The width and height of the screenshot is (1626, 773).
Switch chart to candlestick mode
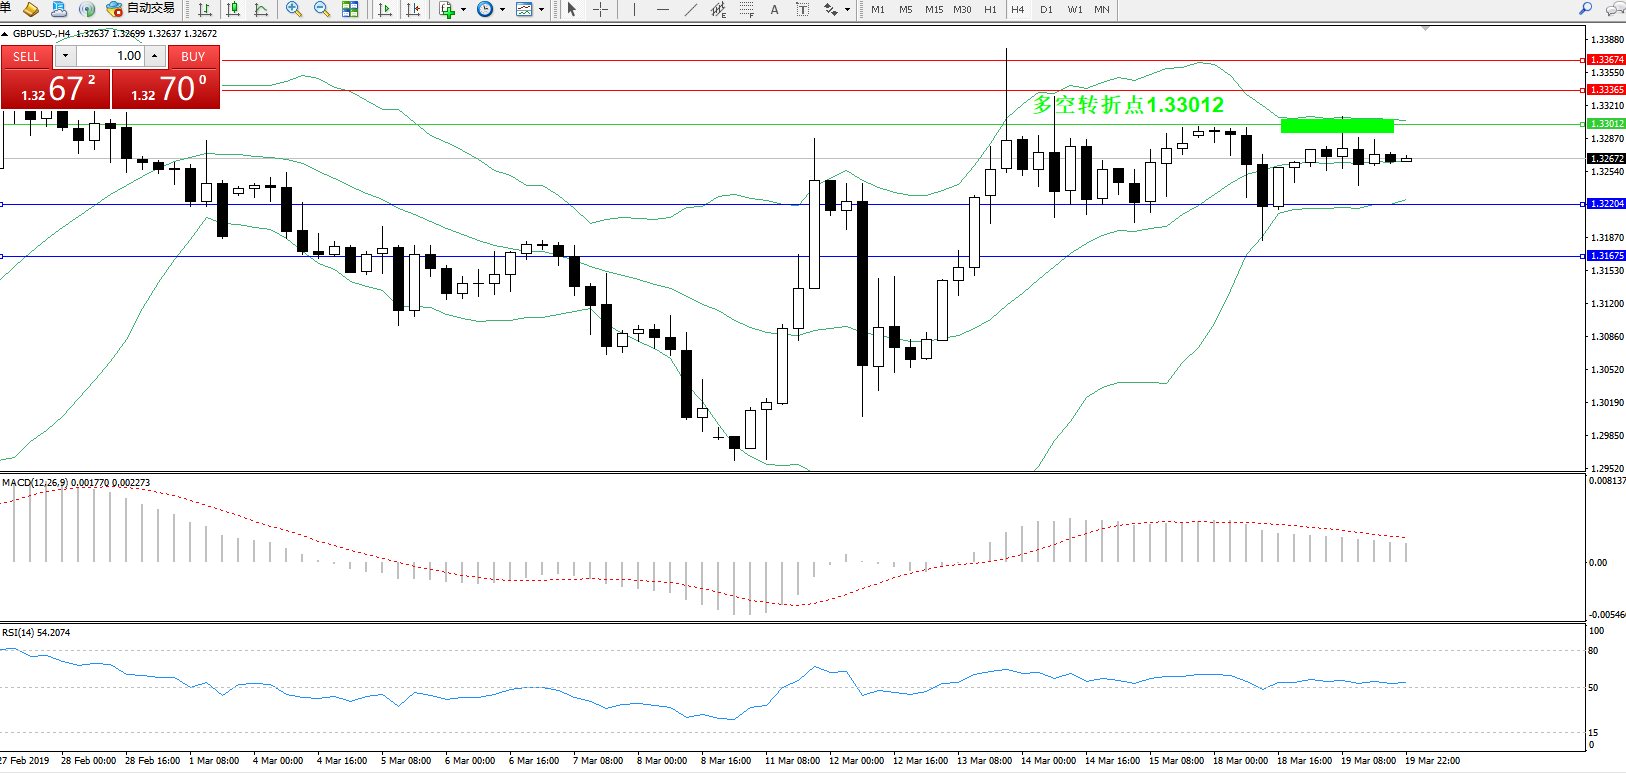click(233, 9)
